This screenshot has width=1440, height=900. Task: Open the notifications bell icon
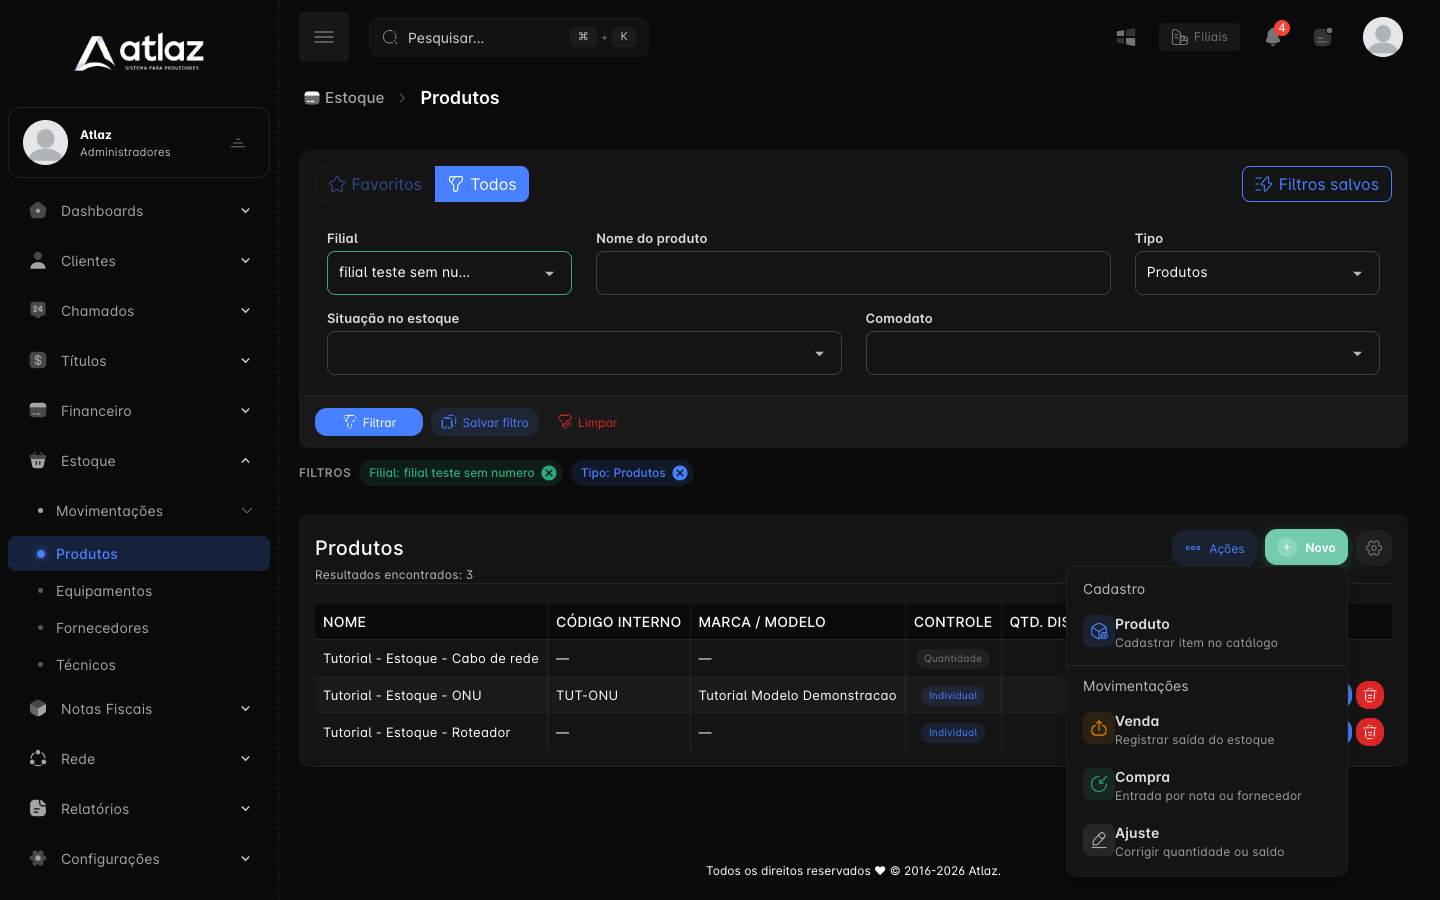1273,37
